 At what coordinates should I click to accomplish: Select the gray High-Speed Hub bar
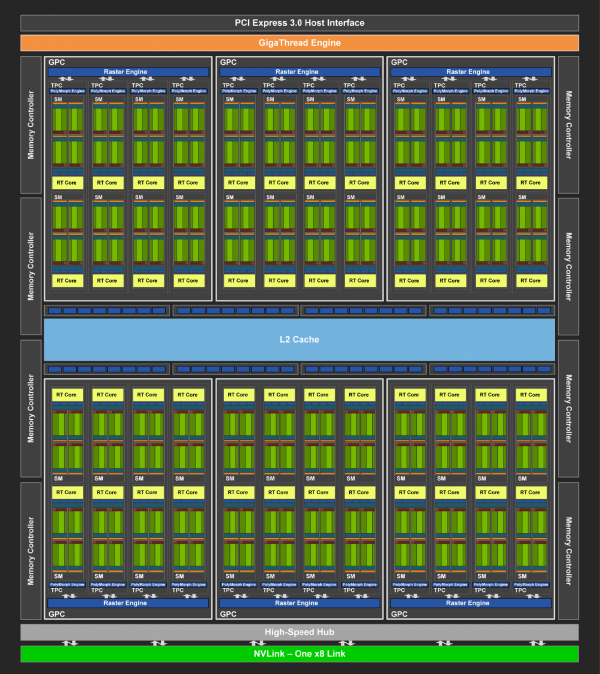300,632
